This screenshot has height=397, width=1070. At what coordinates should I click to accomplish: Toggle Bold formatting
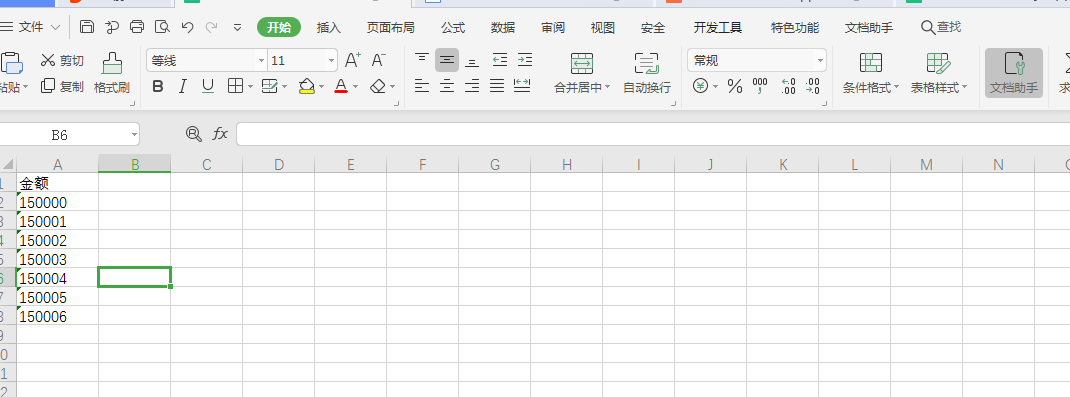click(158, 86)
